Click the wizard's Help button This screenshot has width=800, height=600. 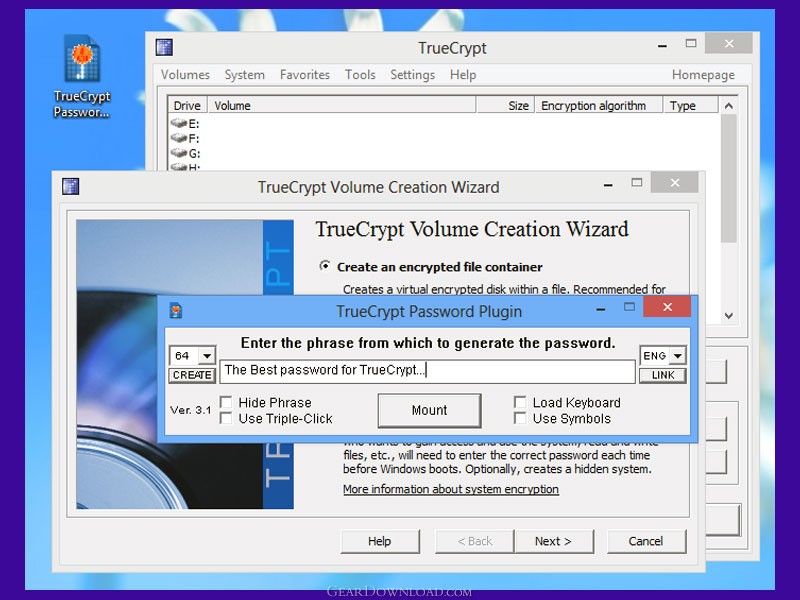coord(380,541)
